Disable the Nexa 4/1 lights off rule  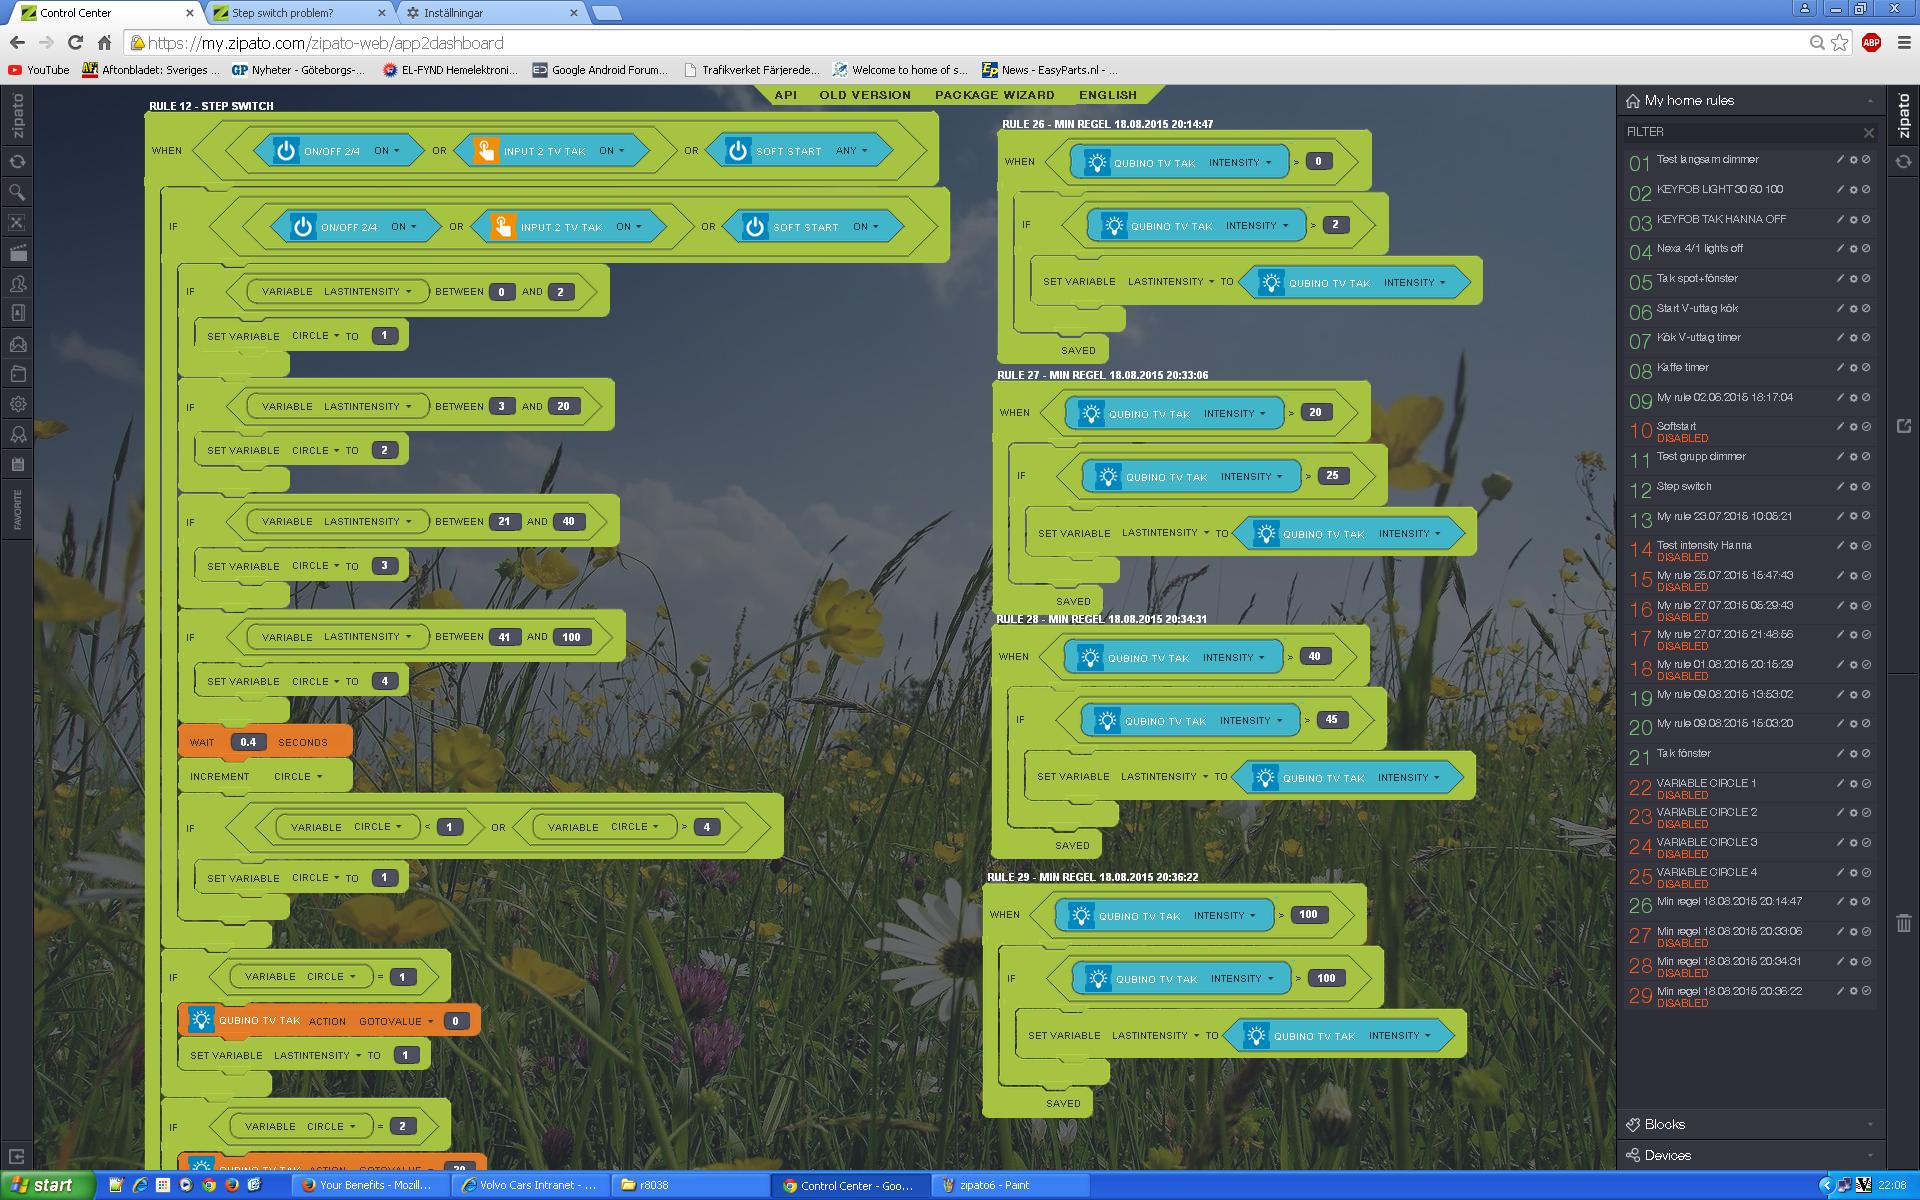click(1866, 249)
